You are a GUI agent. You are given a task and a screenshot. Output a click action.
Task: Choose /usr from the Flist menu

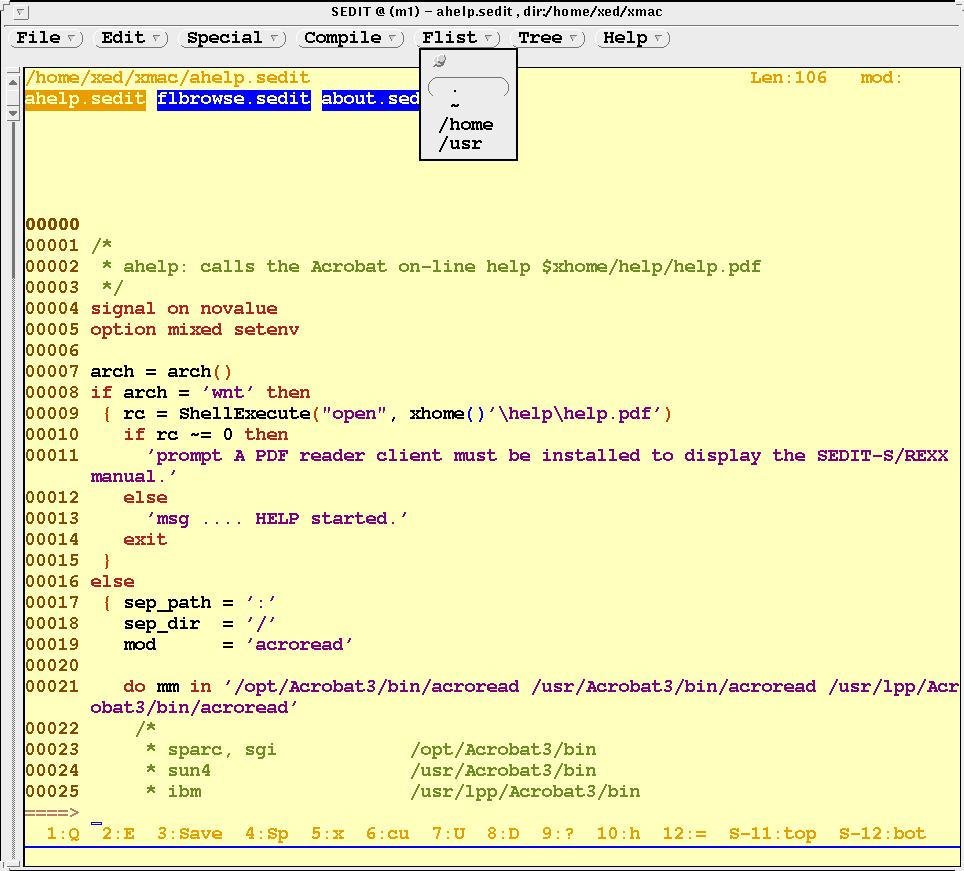(x=460, y=144)
